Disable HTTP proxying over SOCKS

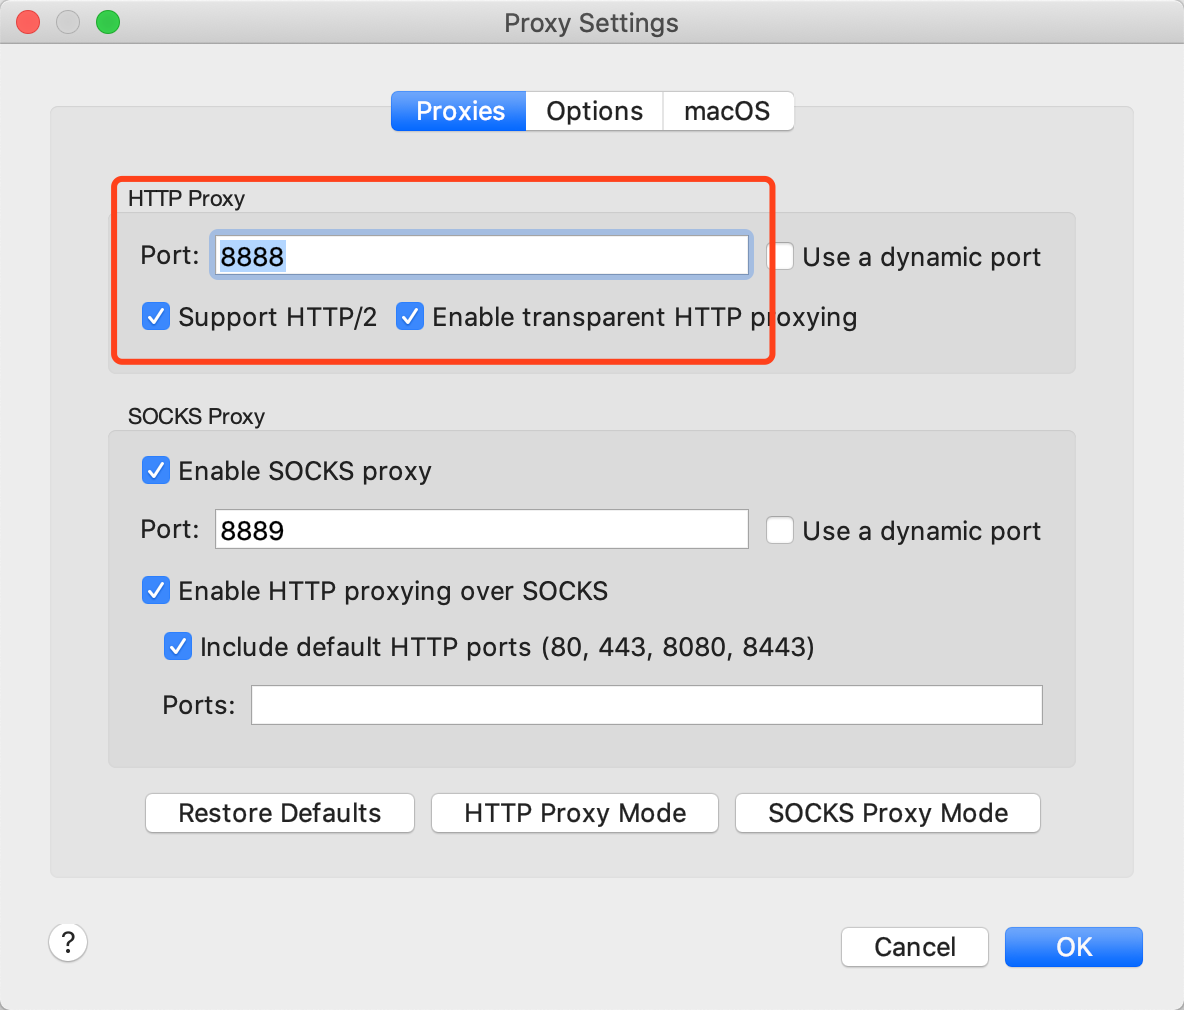click(x=156, y=590)
